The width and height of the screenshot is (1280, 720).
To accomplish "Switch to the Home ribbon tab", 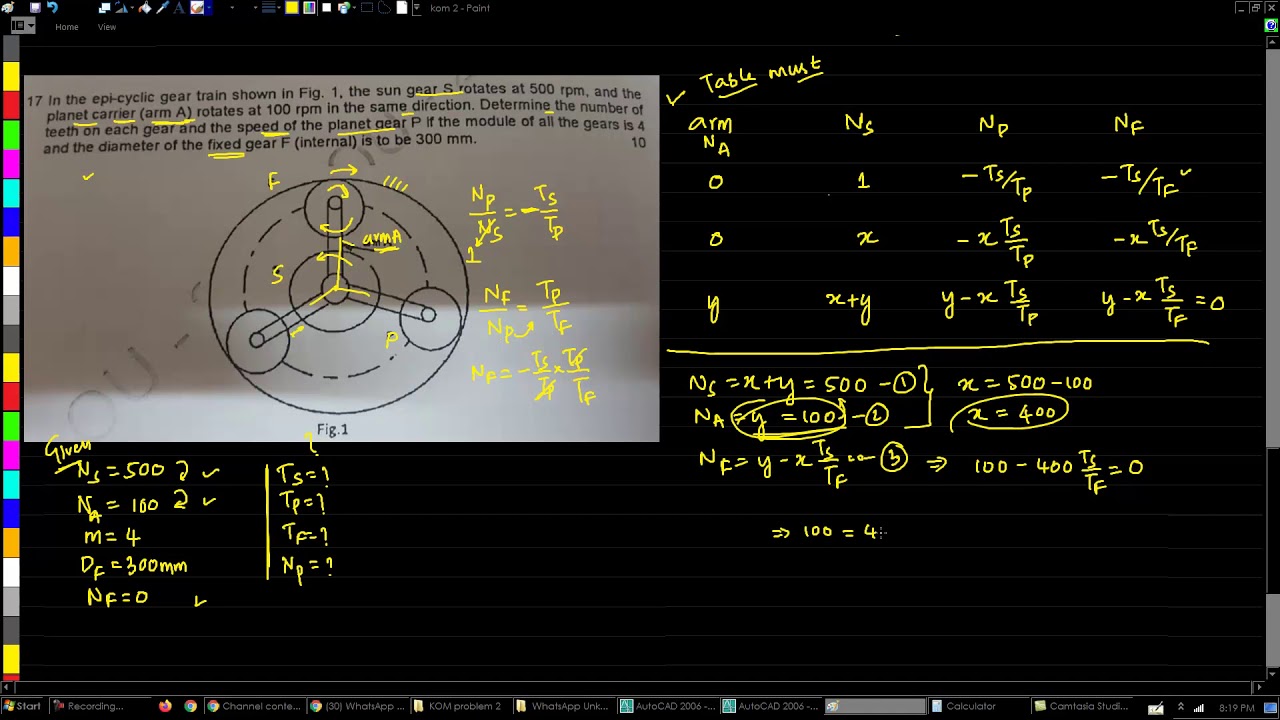I will tap(67, 27).
